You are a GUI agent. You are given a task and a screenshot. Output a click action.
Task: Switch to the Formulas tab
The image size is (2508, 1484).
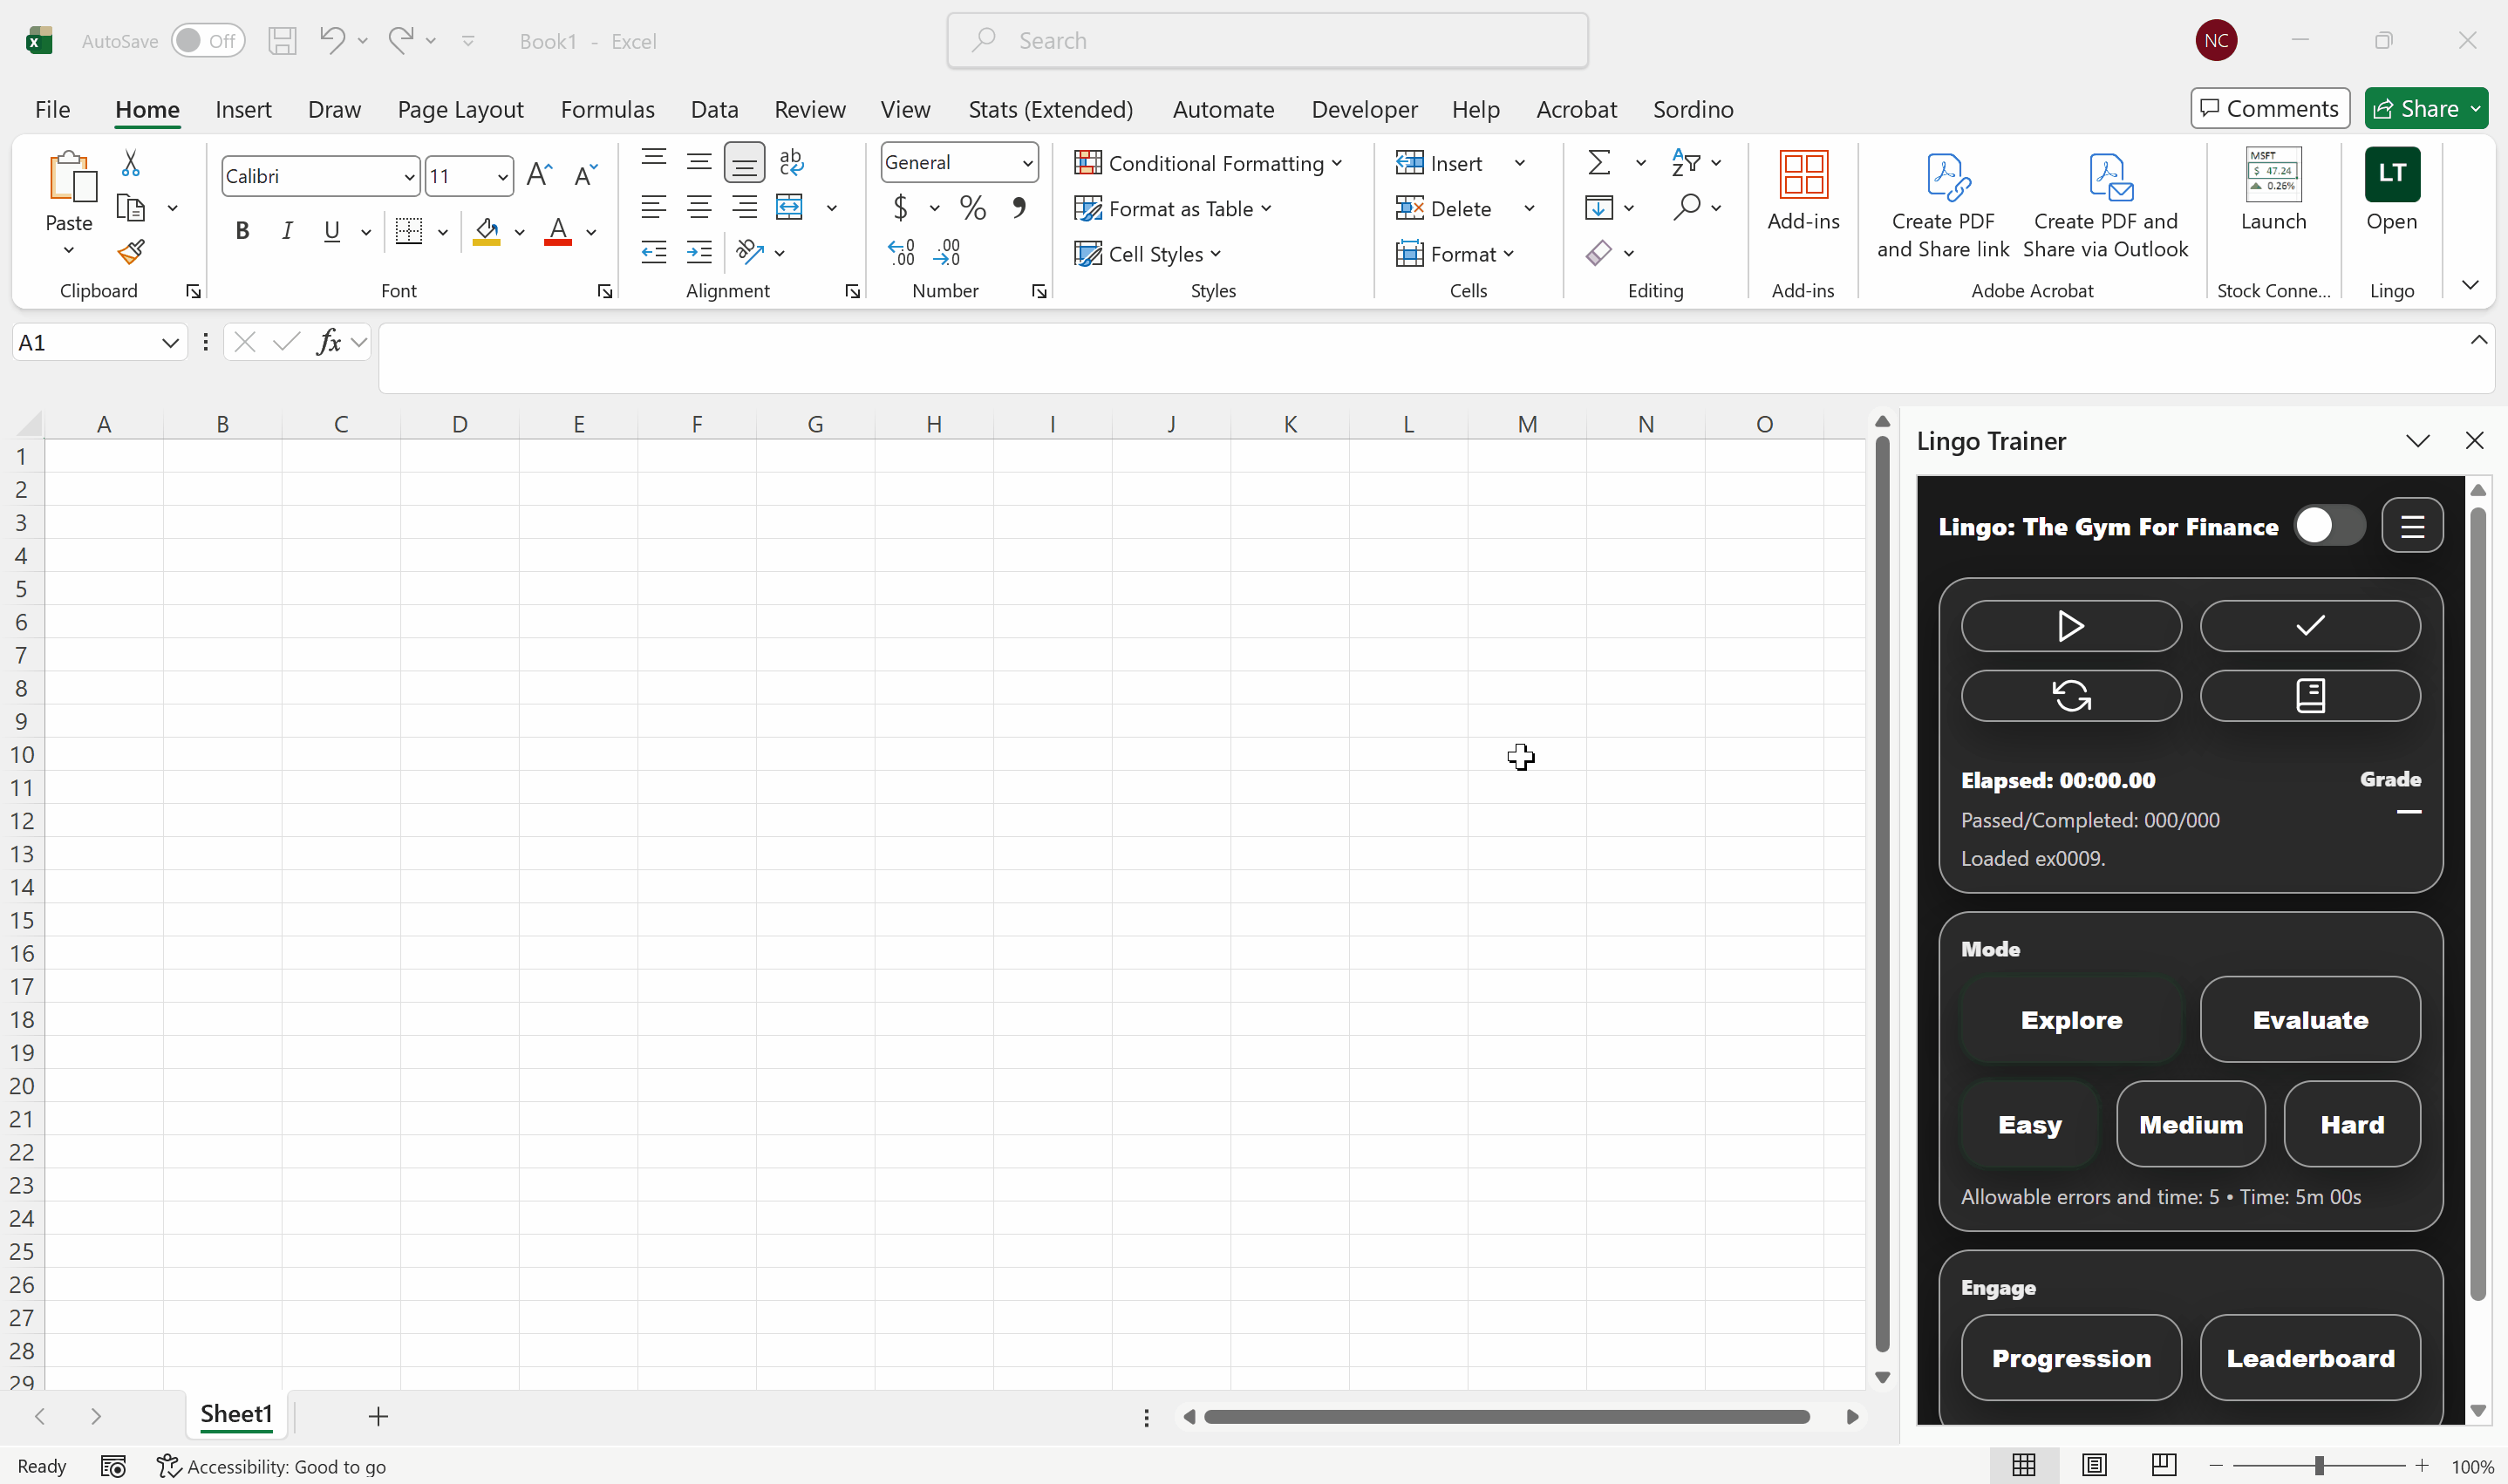tap(607, 109)
